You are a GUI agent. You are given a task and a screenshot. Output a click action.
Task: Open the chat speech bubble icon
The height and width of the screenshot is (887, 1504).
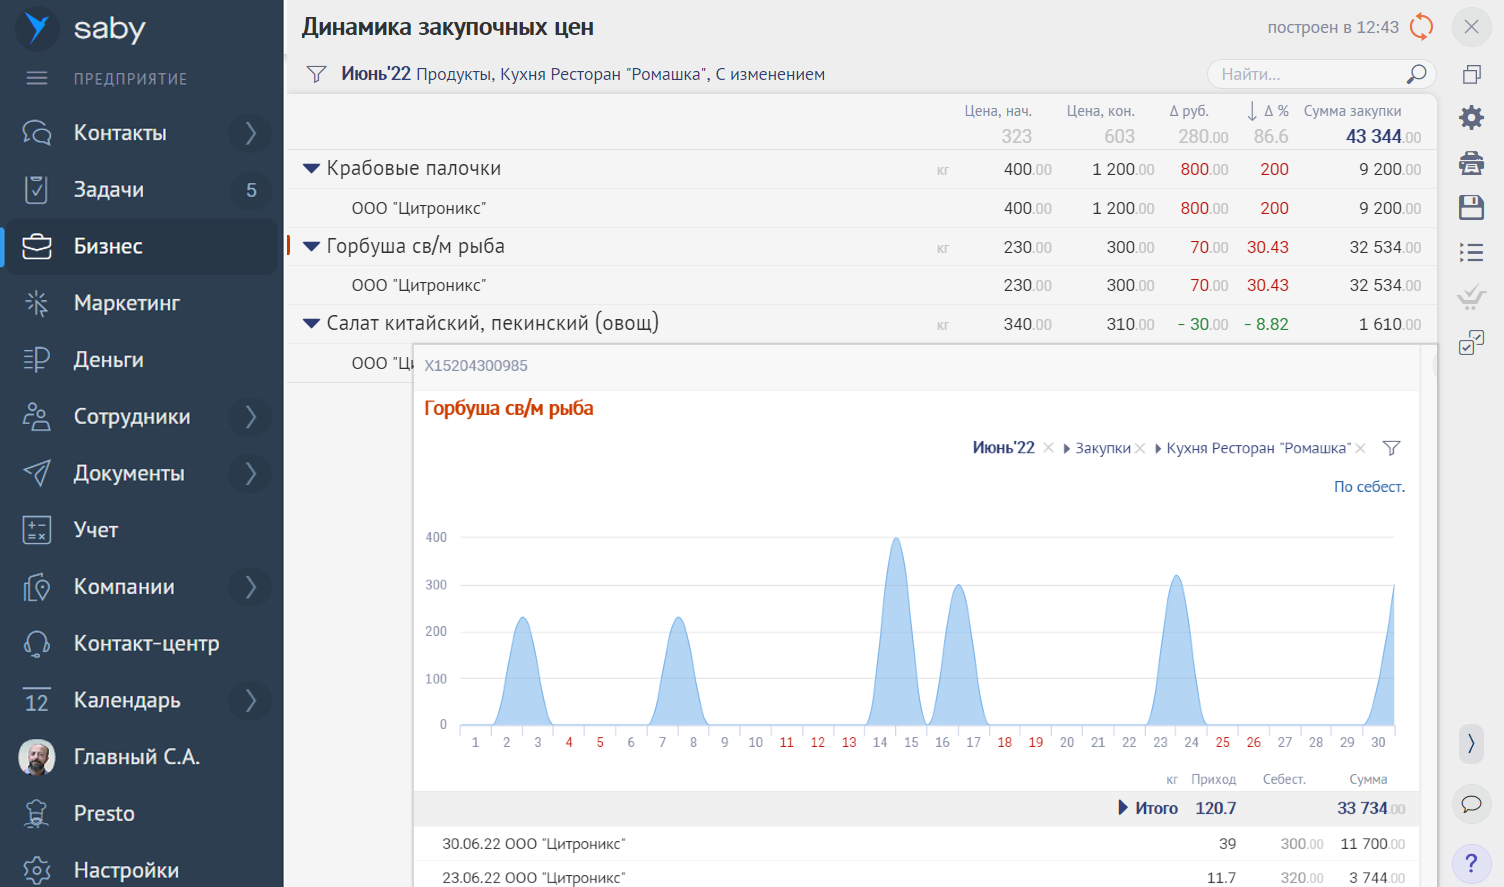pos(1471,804)
